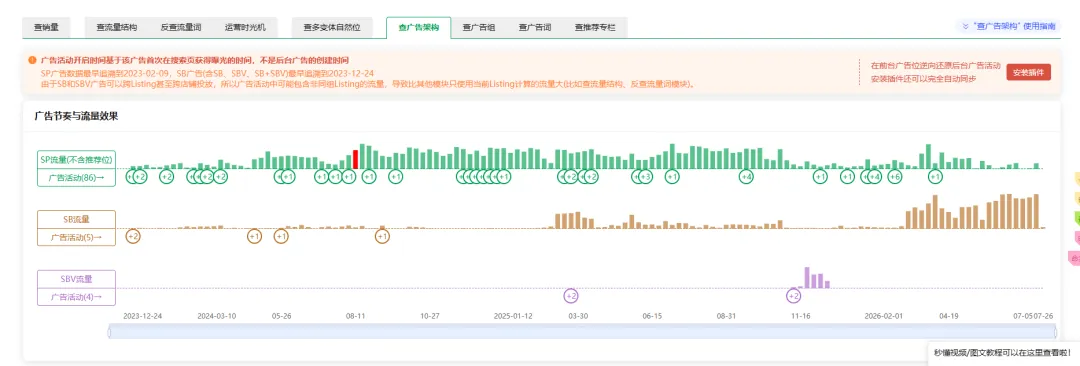Select the SBV流量 label box

click(x=76, y=279)
